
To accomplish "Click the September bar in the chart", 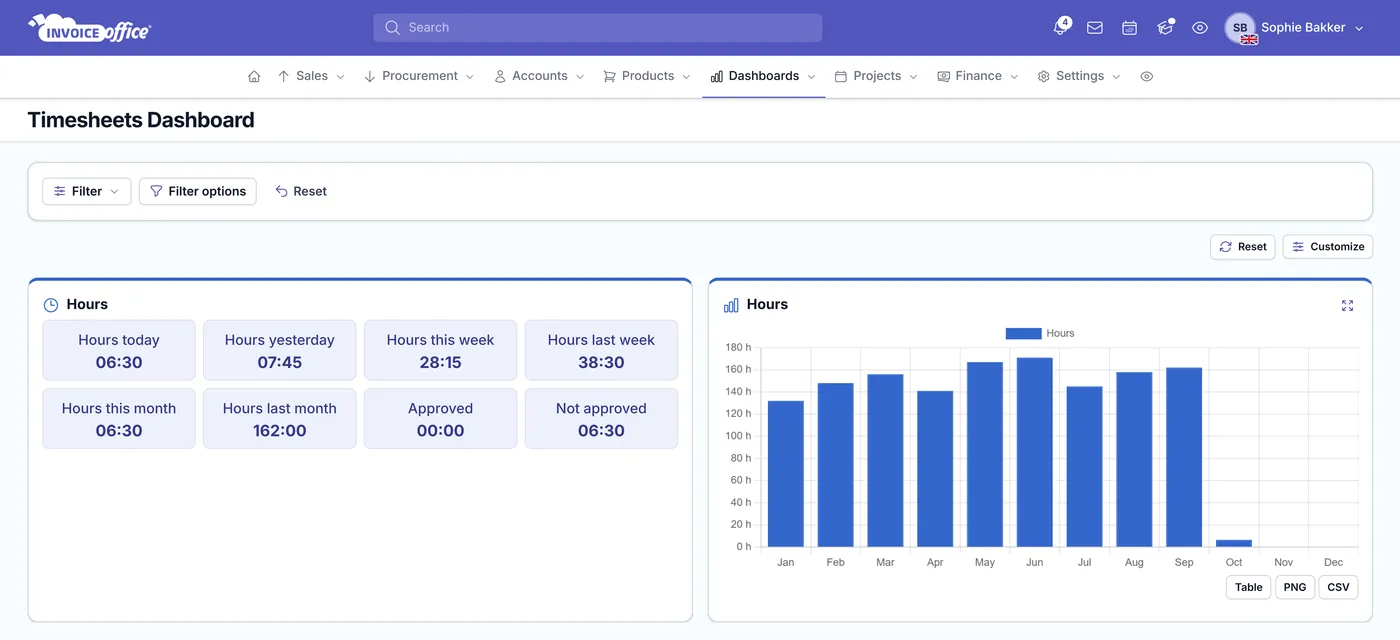I will (1184, 457).
